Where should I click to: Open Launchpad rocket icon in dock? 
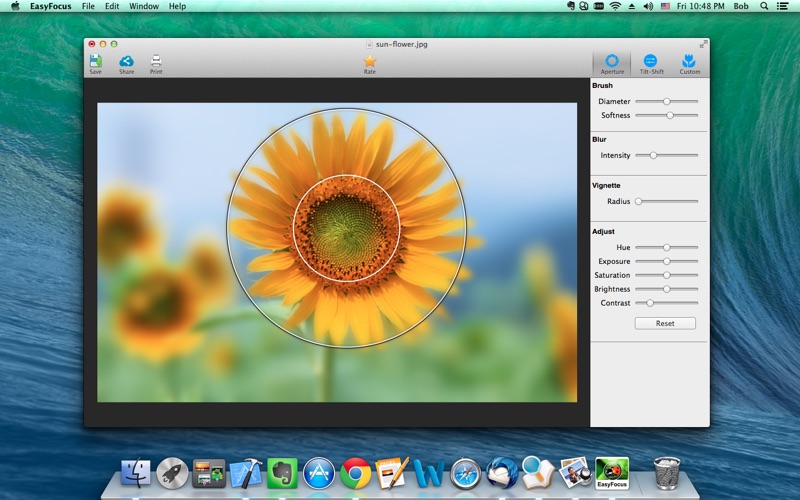point(172,473)
